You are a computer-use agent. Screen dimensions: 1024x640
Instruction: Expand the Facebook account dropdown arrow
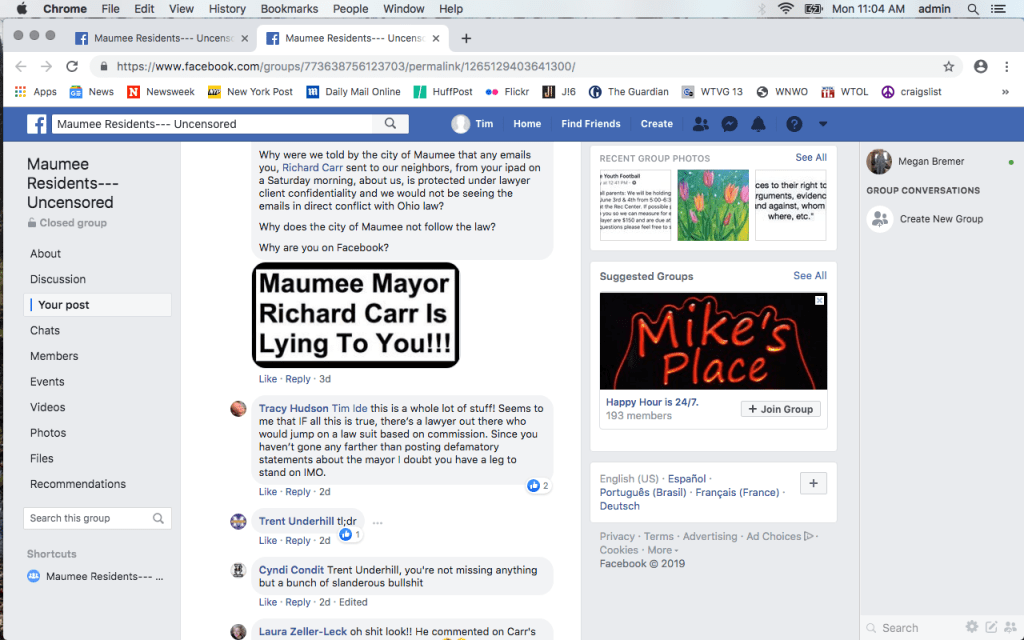pos(823,124)
